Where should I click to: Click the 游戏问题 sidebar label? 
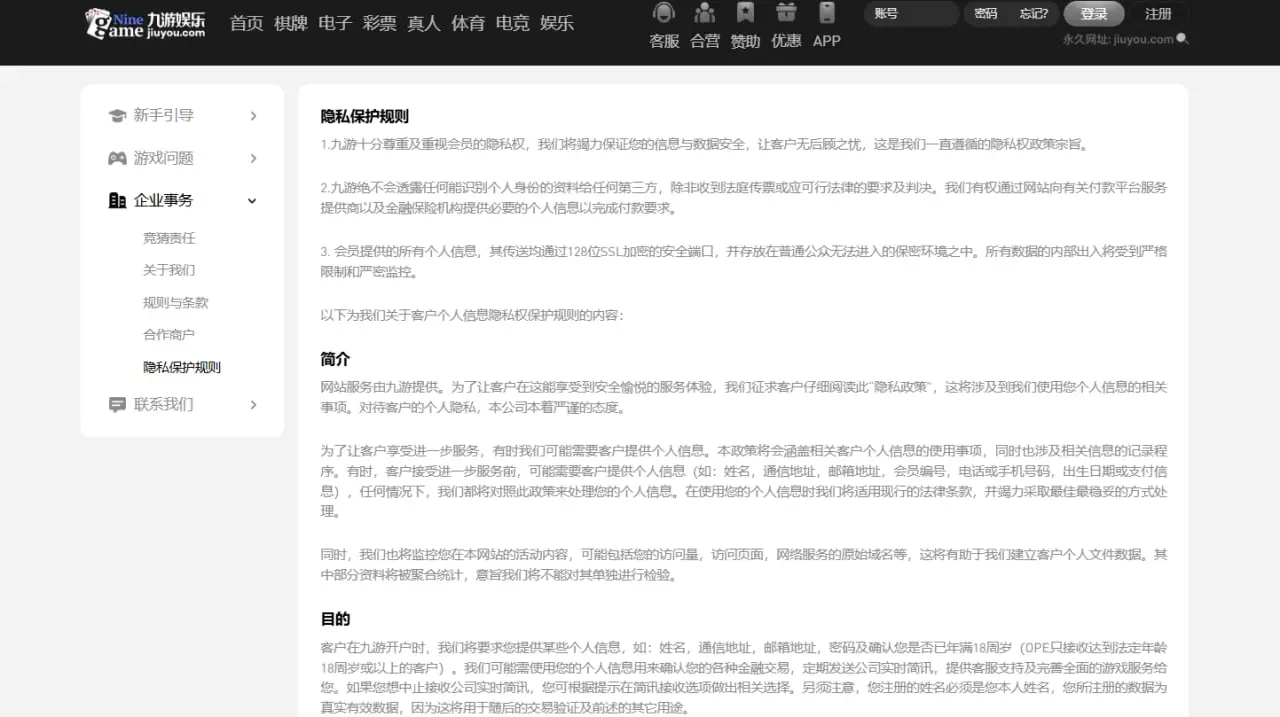tap(164, 158)
